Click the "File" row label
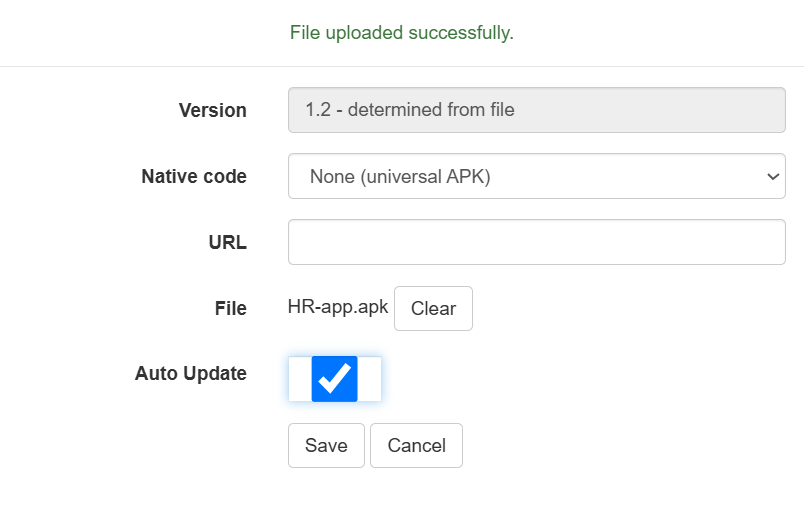The width and height of the screenshot is (804, 506). (x=230, y=308)
